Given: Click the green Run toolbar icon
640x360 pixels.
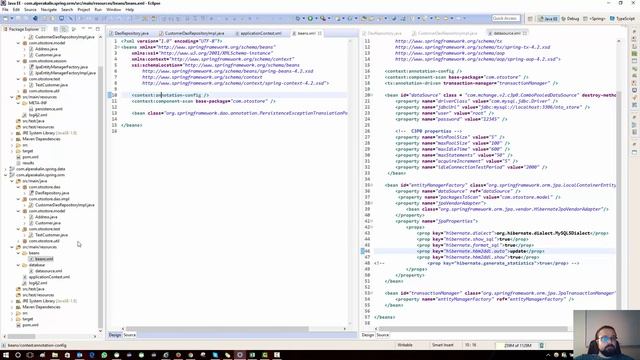Looking at the screenshot, I should click(310, 18).
